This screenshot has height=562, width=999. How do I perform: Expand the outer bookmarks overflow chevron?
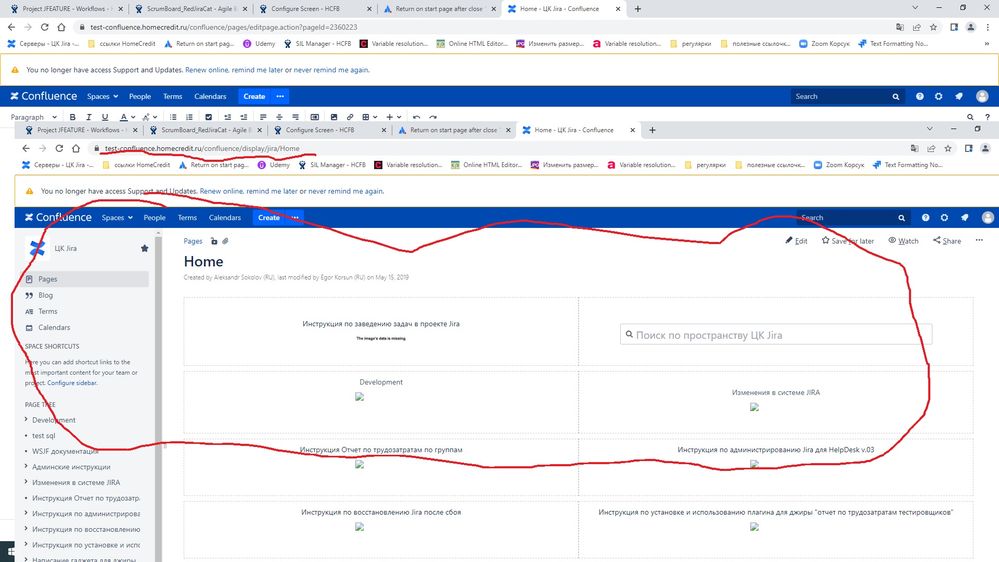tap(987, 44)
